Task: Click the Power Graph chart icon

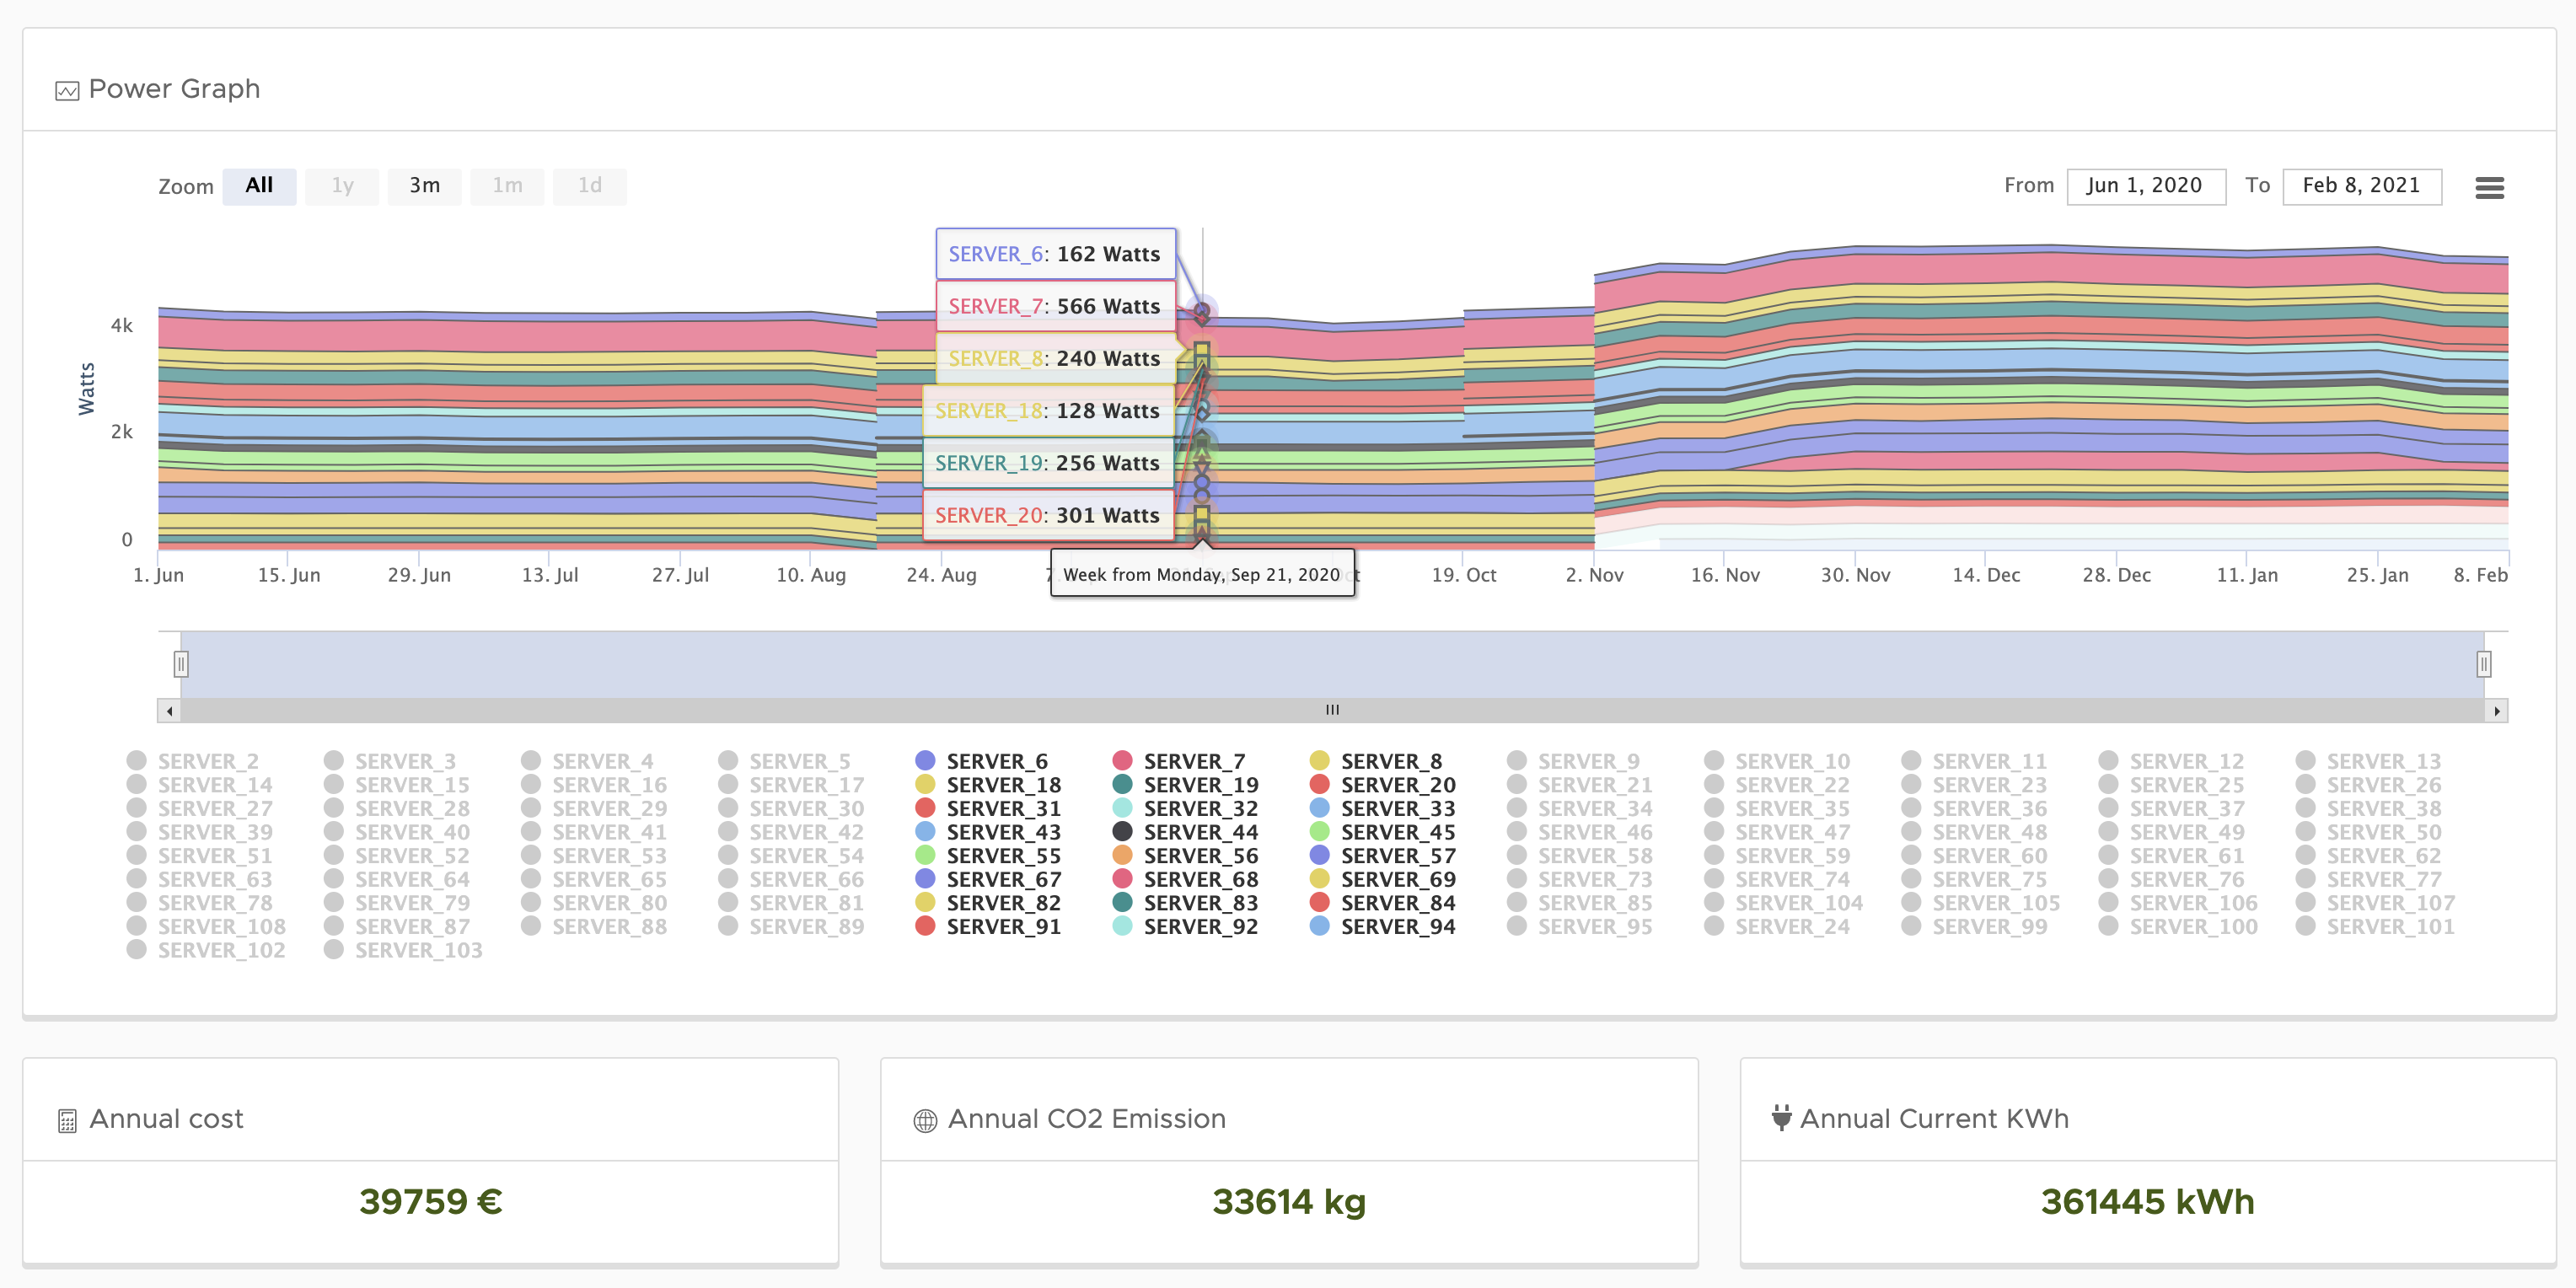Action: pos(67,91)
